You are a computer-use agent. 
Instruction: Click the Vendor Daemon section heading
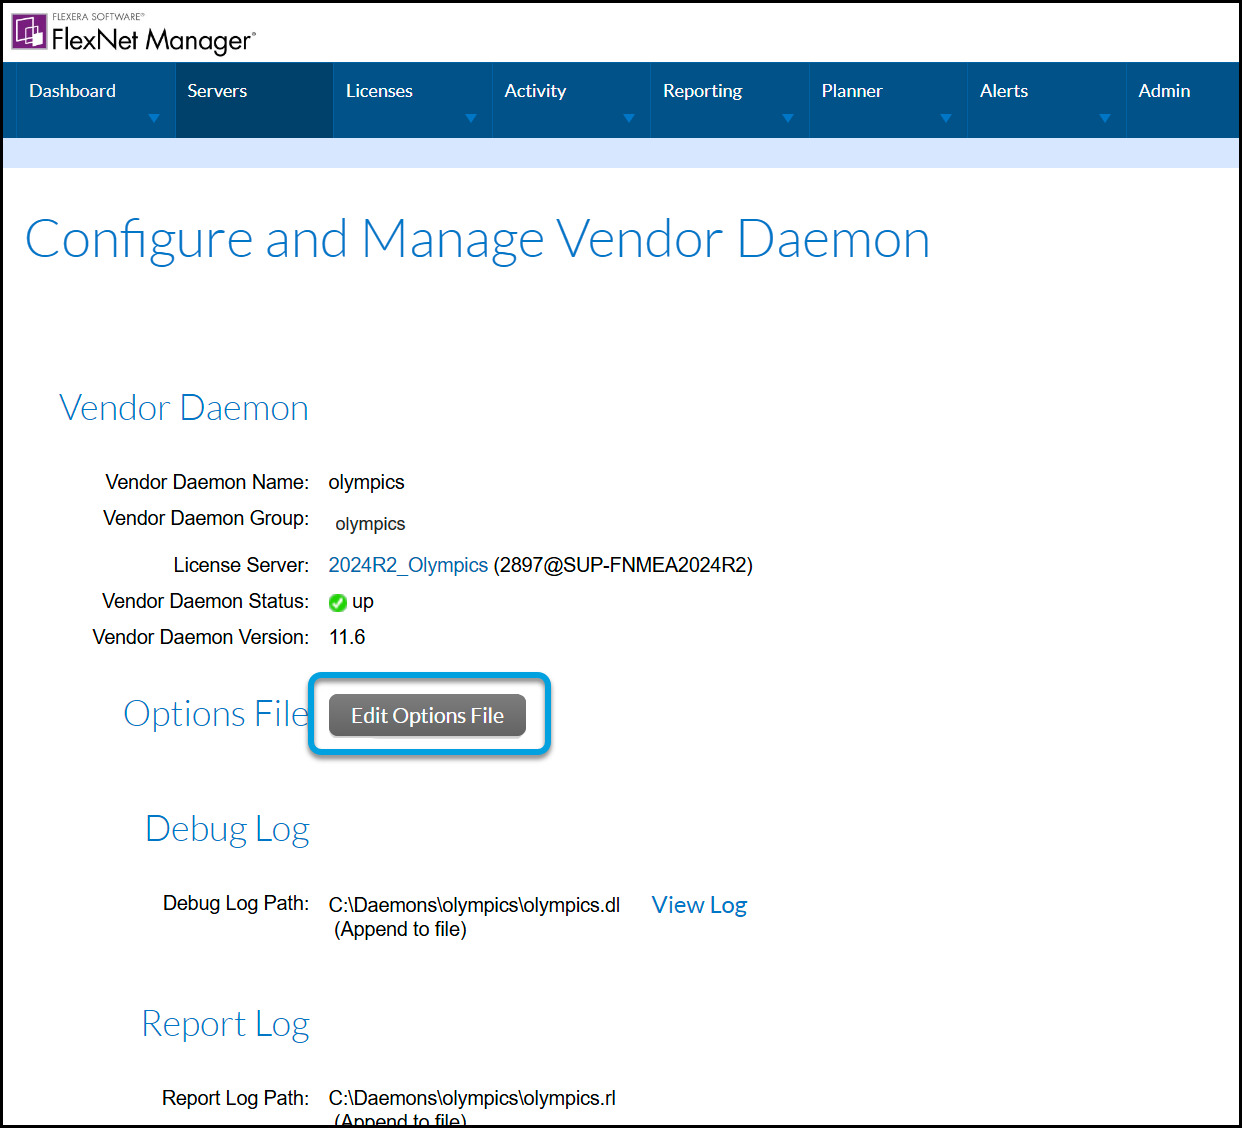pos(184,408)
